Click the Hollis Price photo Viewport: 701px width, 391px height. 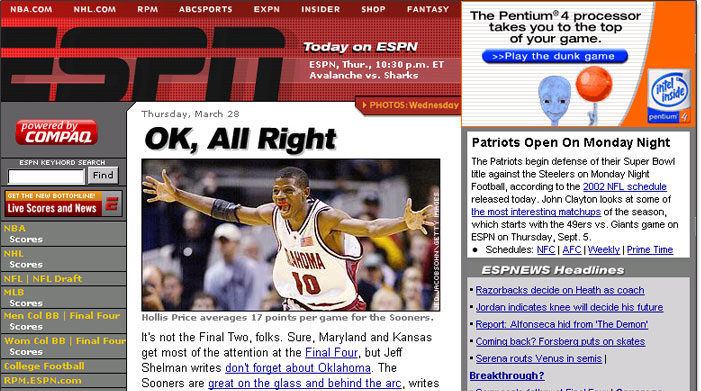click(x=291, y=235)
